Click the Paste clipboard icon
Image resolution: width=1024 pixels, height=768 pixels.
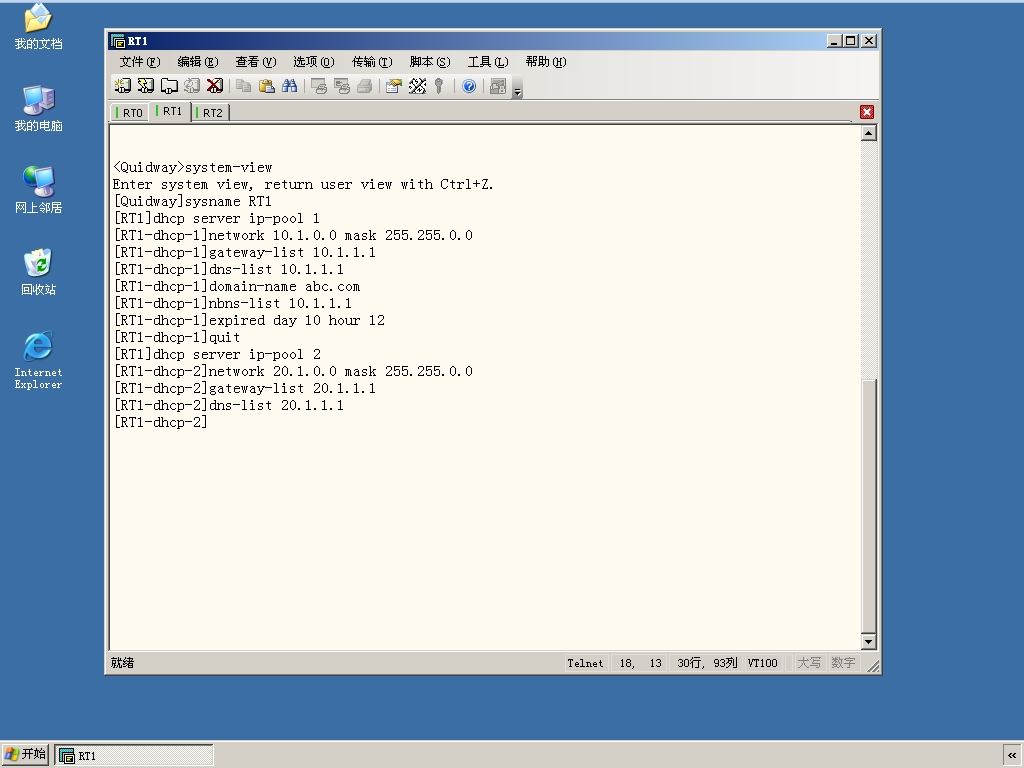(266, 86)
